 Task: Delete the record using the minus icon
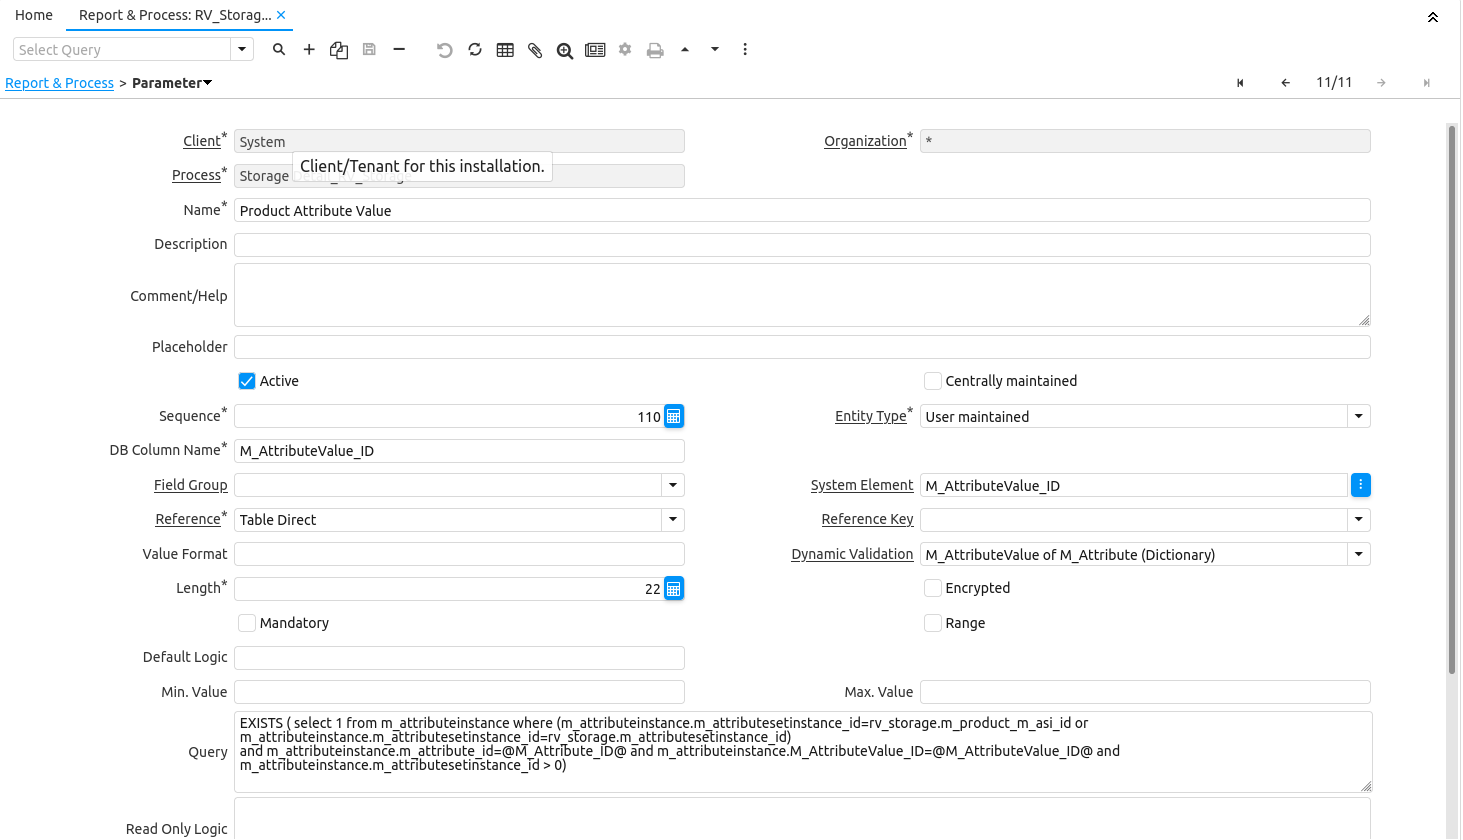click(x=399, y=49)
